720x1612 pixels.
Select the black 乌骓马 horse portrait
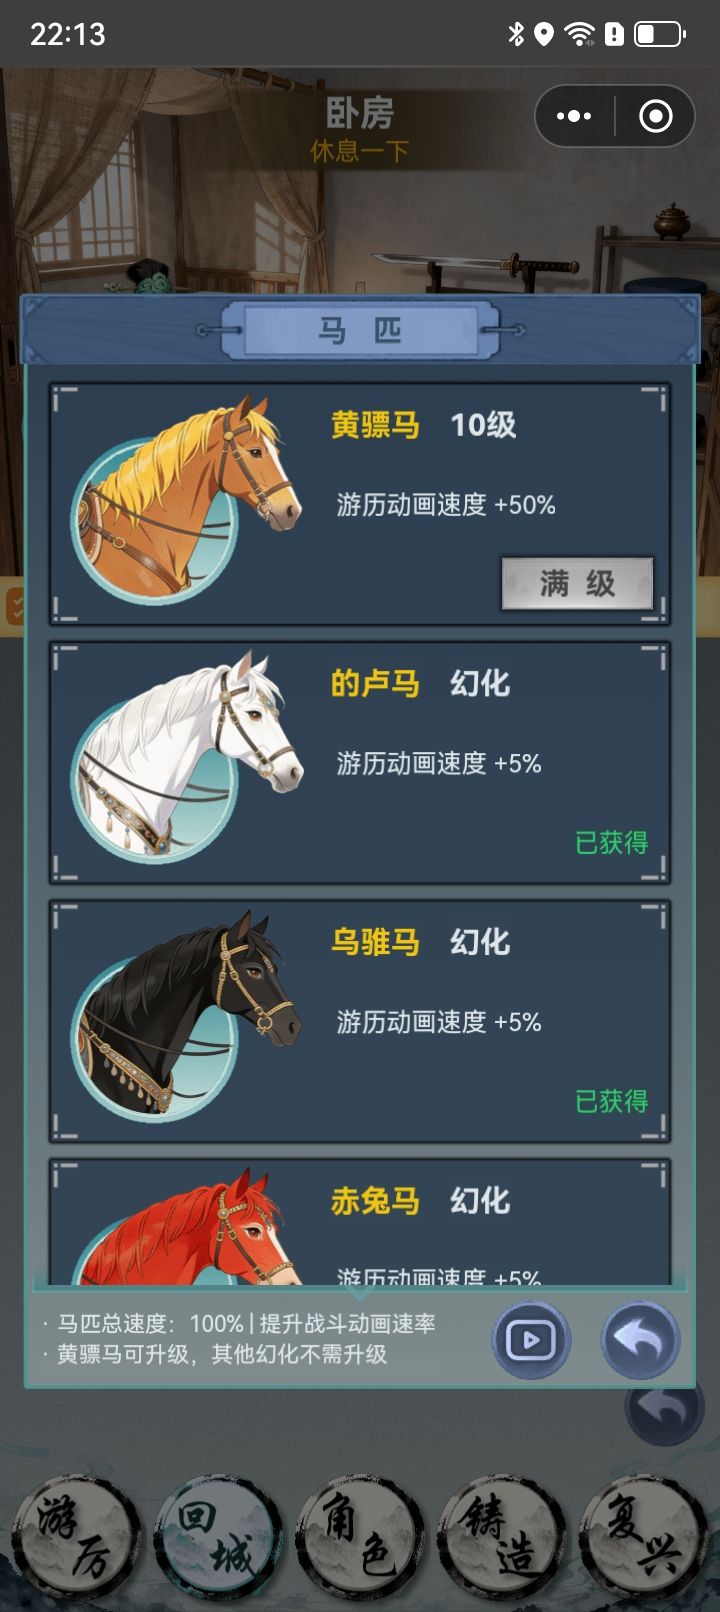click(185, 1015)
